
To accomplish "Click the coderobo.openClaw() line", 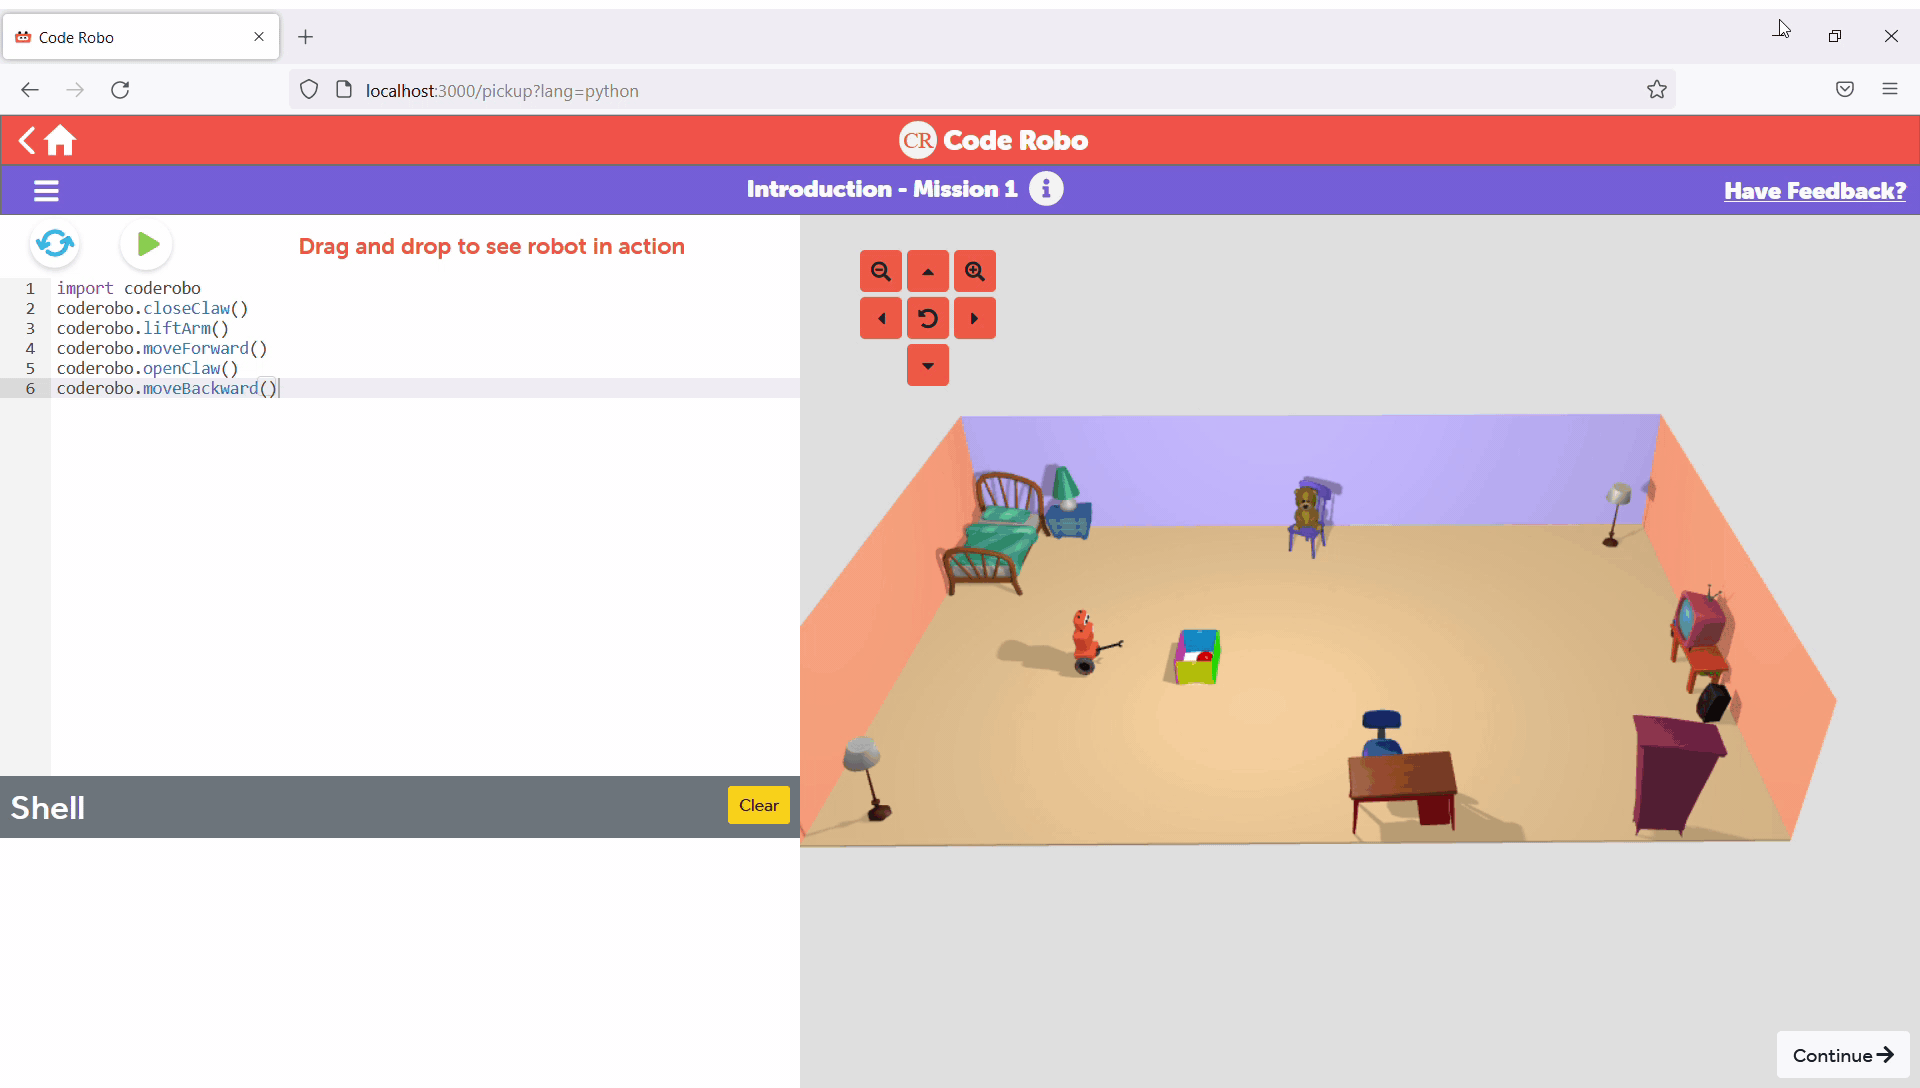I will (147, 368).
